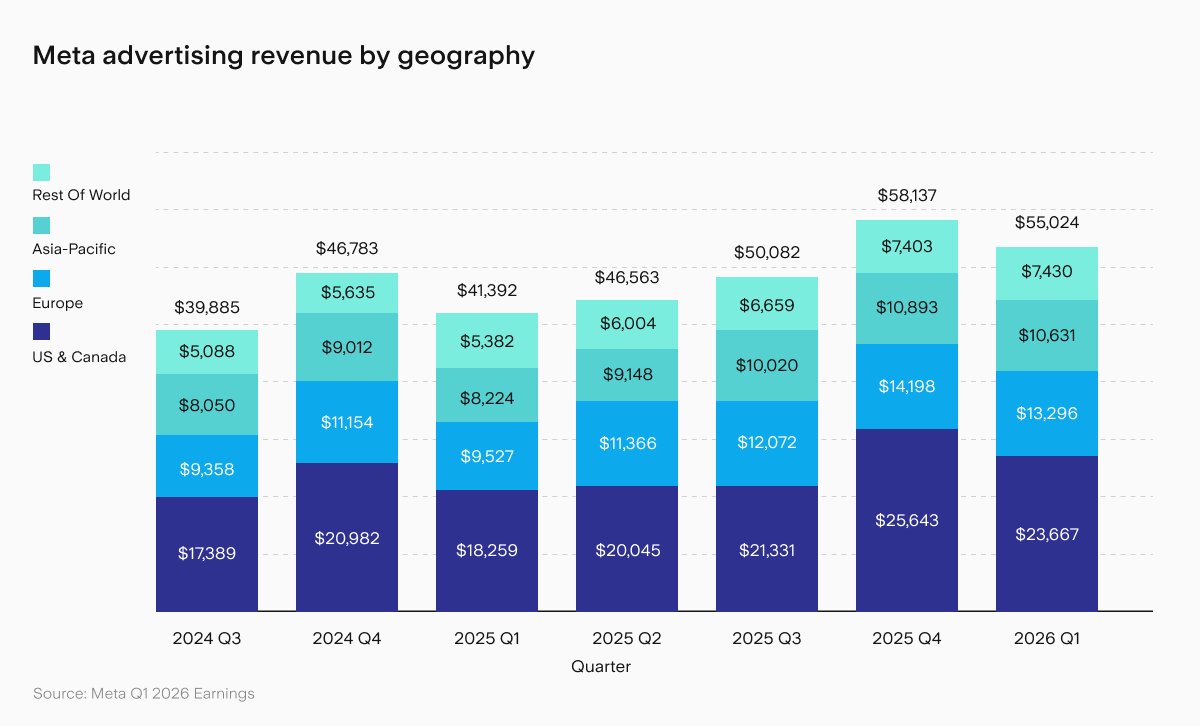
Task: Select the $6,004 Rest Of World segment
Action: pyautogui.click(x=627, y=325)
